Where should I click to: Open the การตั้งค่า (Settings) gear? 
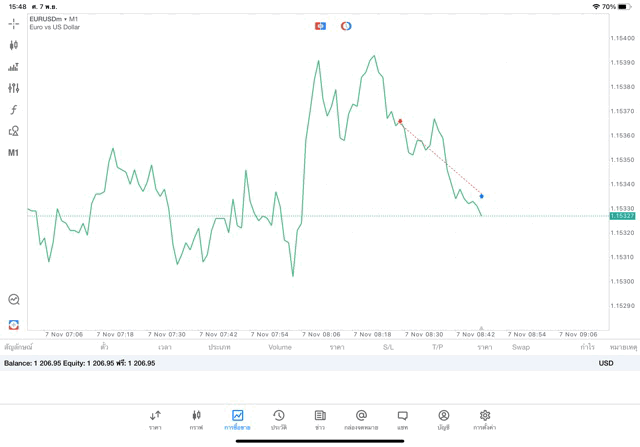point(484,420)
